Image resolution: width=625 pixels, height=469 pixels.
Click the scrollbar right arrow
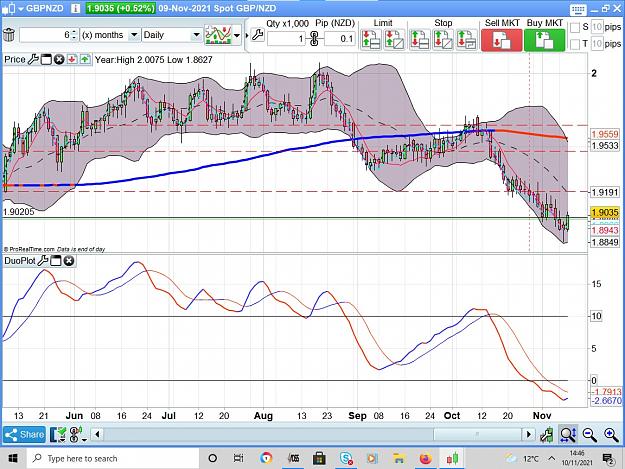click(x=529, y=434)
